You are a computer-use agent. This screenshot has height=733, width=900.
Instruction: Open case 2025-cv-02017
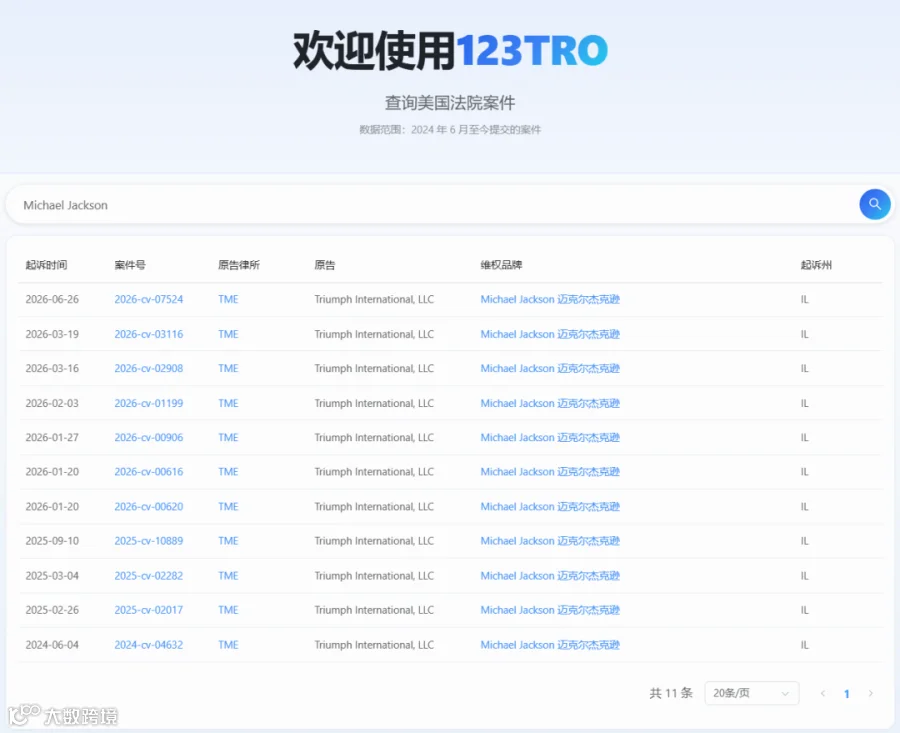pos(149,610)
